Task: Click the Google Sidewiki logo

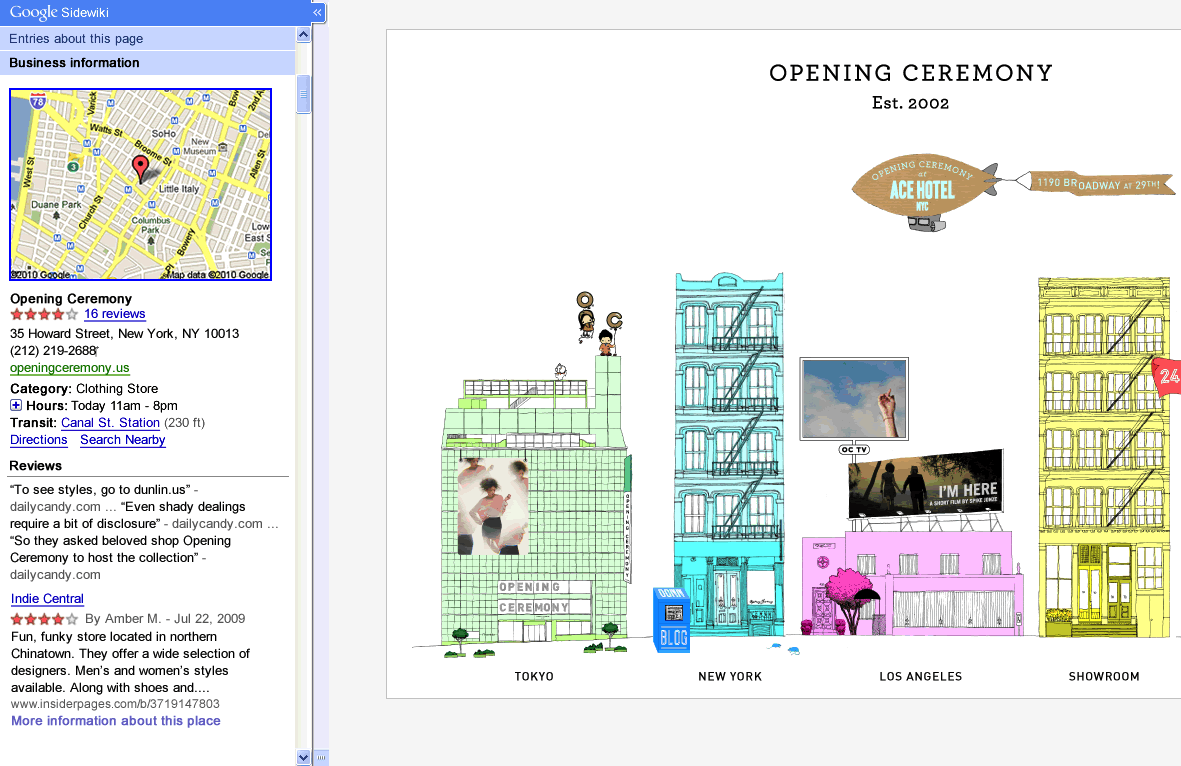Action: point(59,12)
